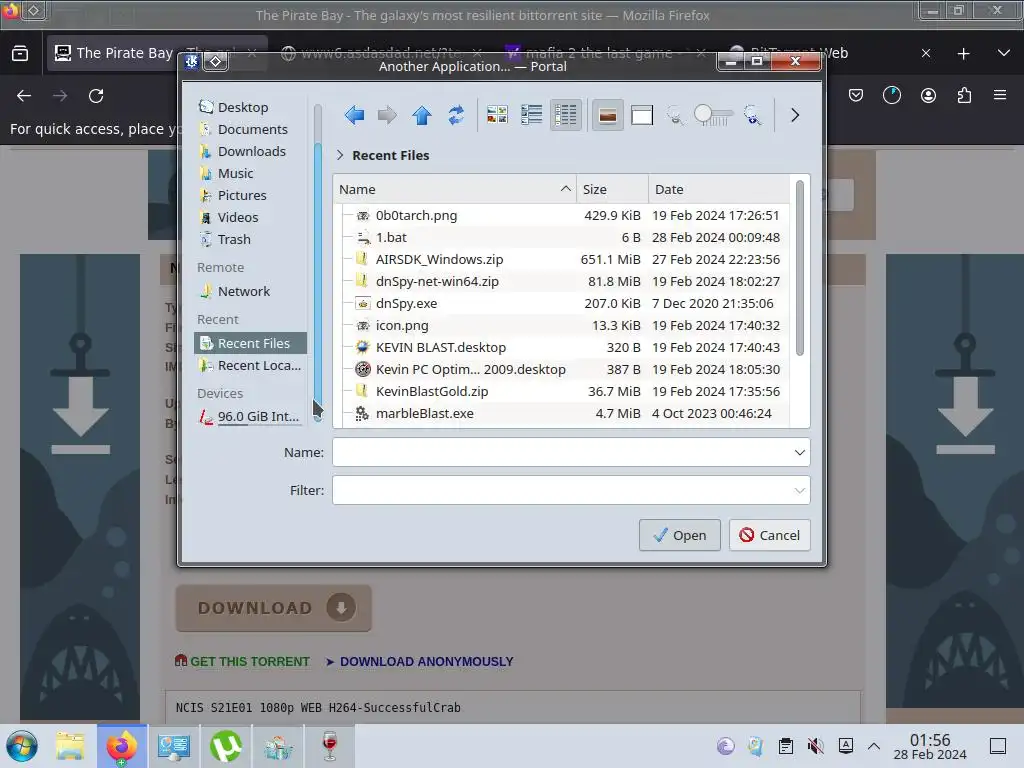Open the Start menu orb
The image size is (1024, 768).
(x=22, y=746)
